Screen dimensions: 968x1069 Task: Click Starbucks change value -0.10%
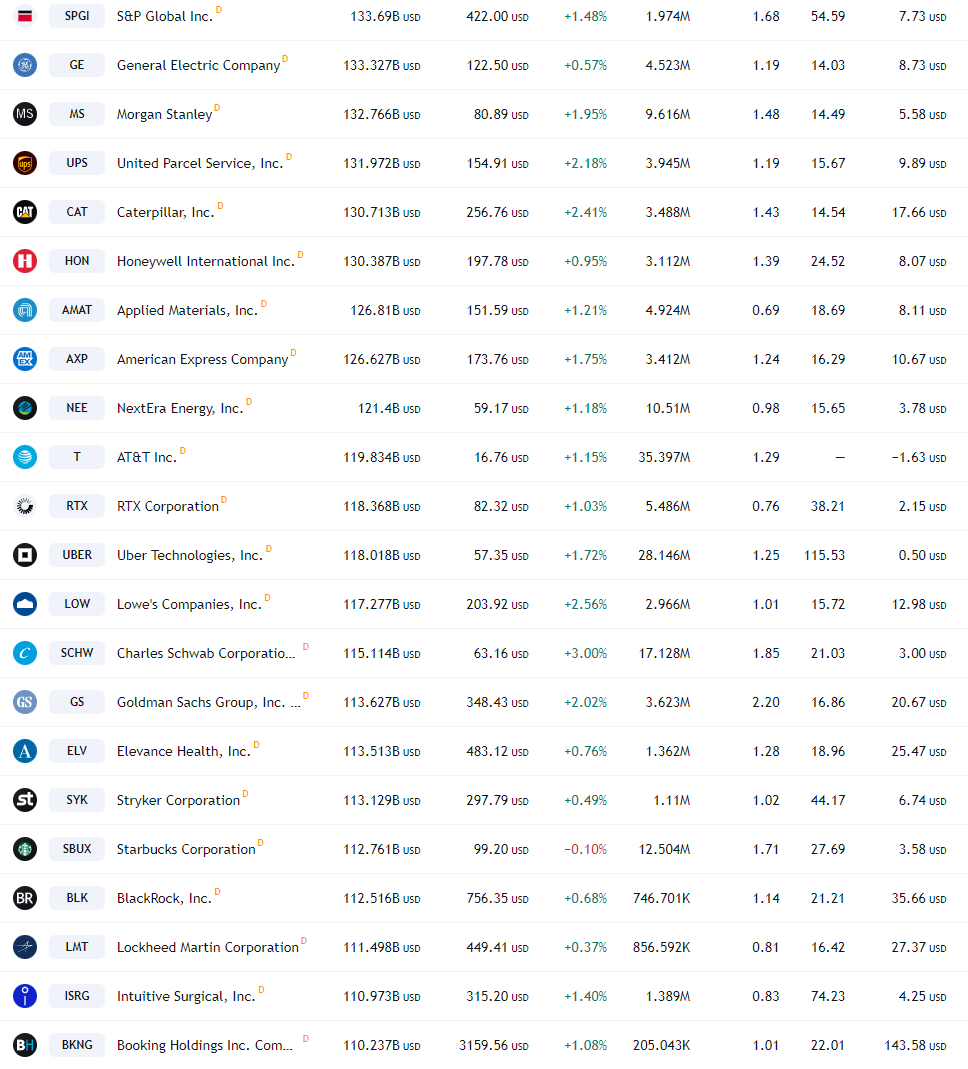coord(586,849)
